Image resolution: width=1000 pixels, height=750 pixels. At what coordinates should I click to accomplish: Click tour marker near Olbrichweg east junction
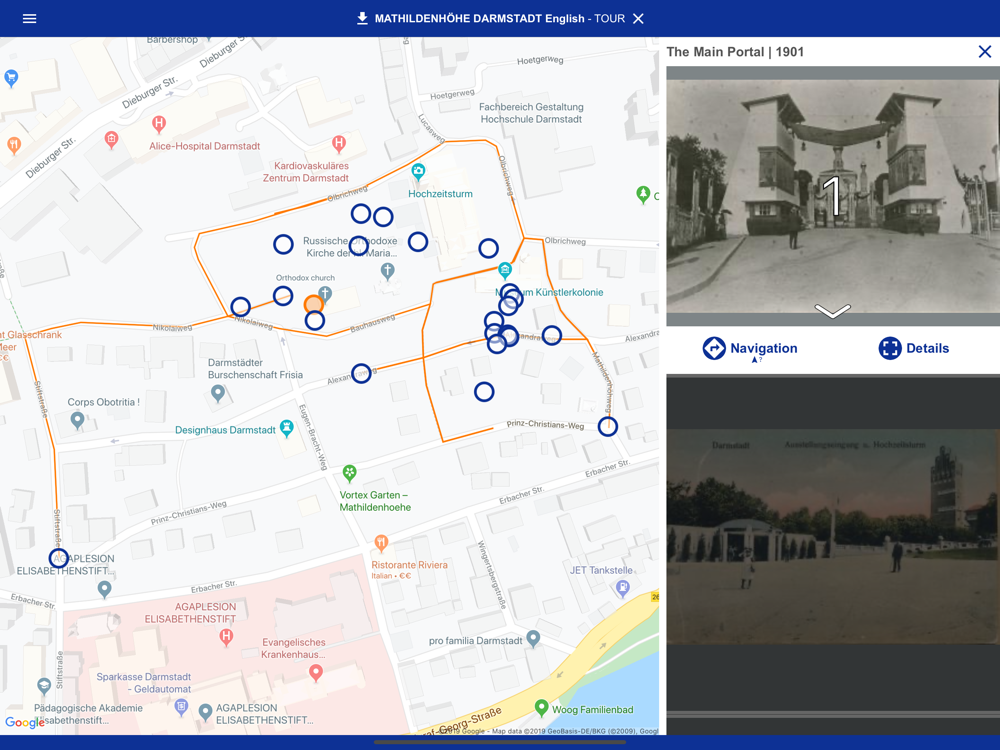tap(489, 248)
